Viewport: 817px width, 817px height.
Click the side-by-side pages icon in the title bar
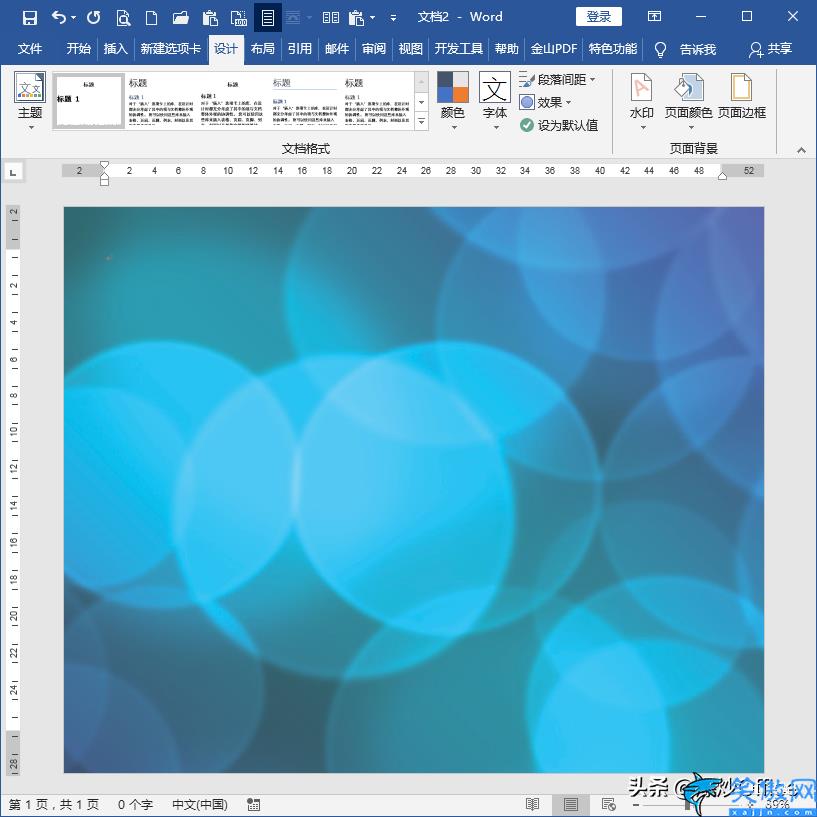[330, 18]
